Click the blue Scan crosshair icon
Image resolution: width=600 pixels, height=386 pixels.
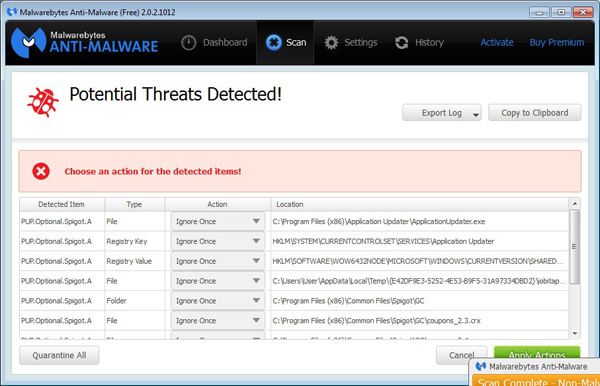[x=274, y=42]
